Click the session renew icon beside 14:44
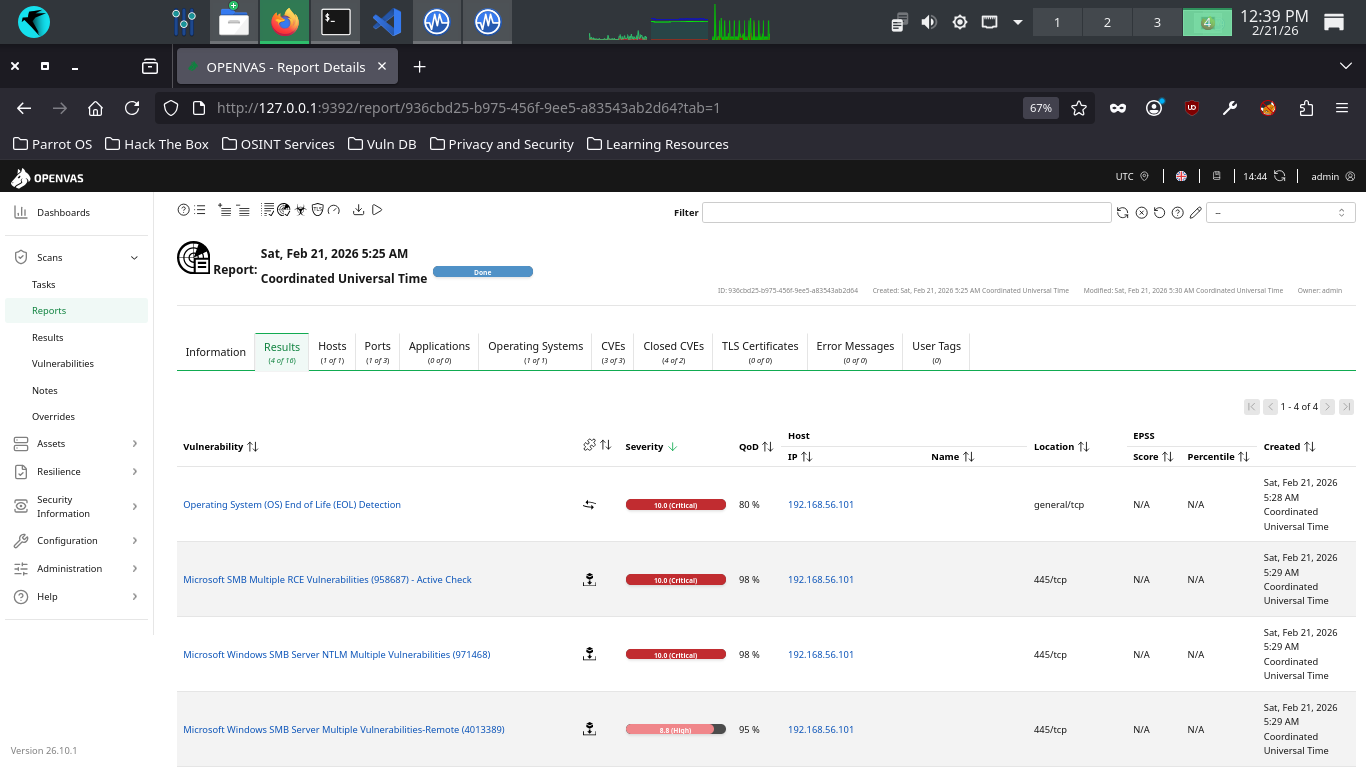 click(x=1279, y=177)
